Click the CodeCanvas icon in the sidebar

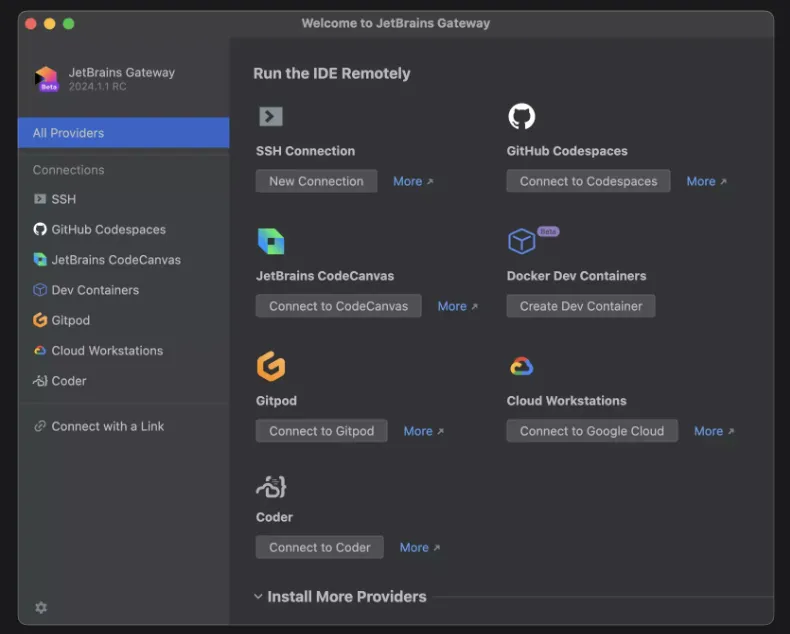pyautogui.click(x=40, y=260)
